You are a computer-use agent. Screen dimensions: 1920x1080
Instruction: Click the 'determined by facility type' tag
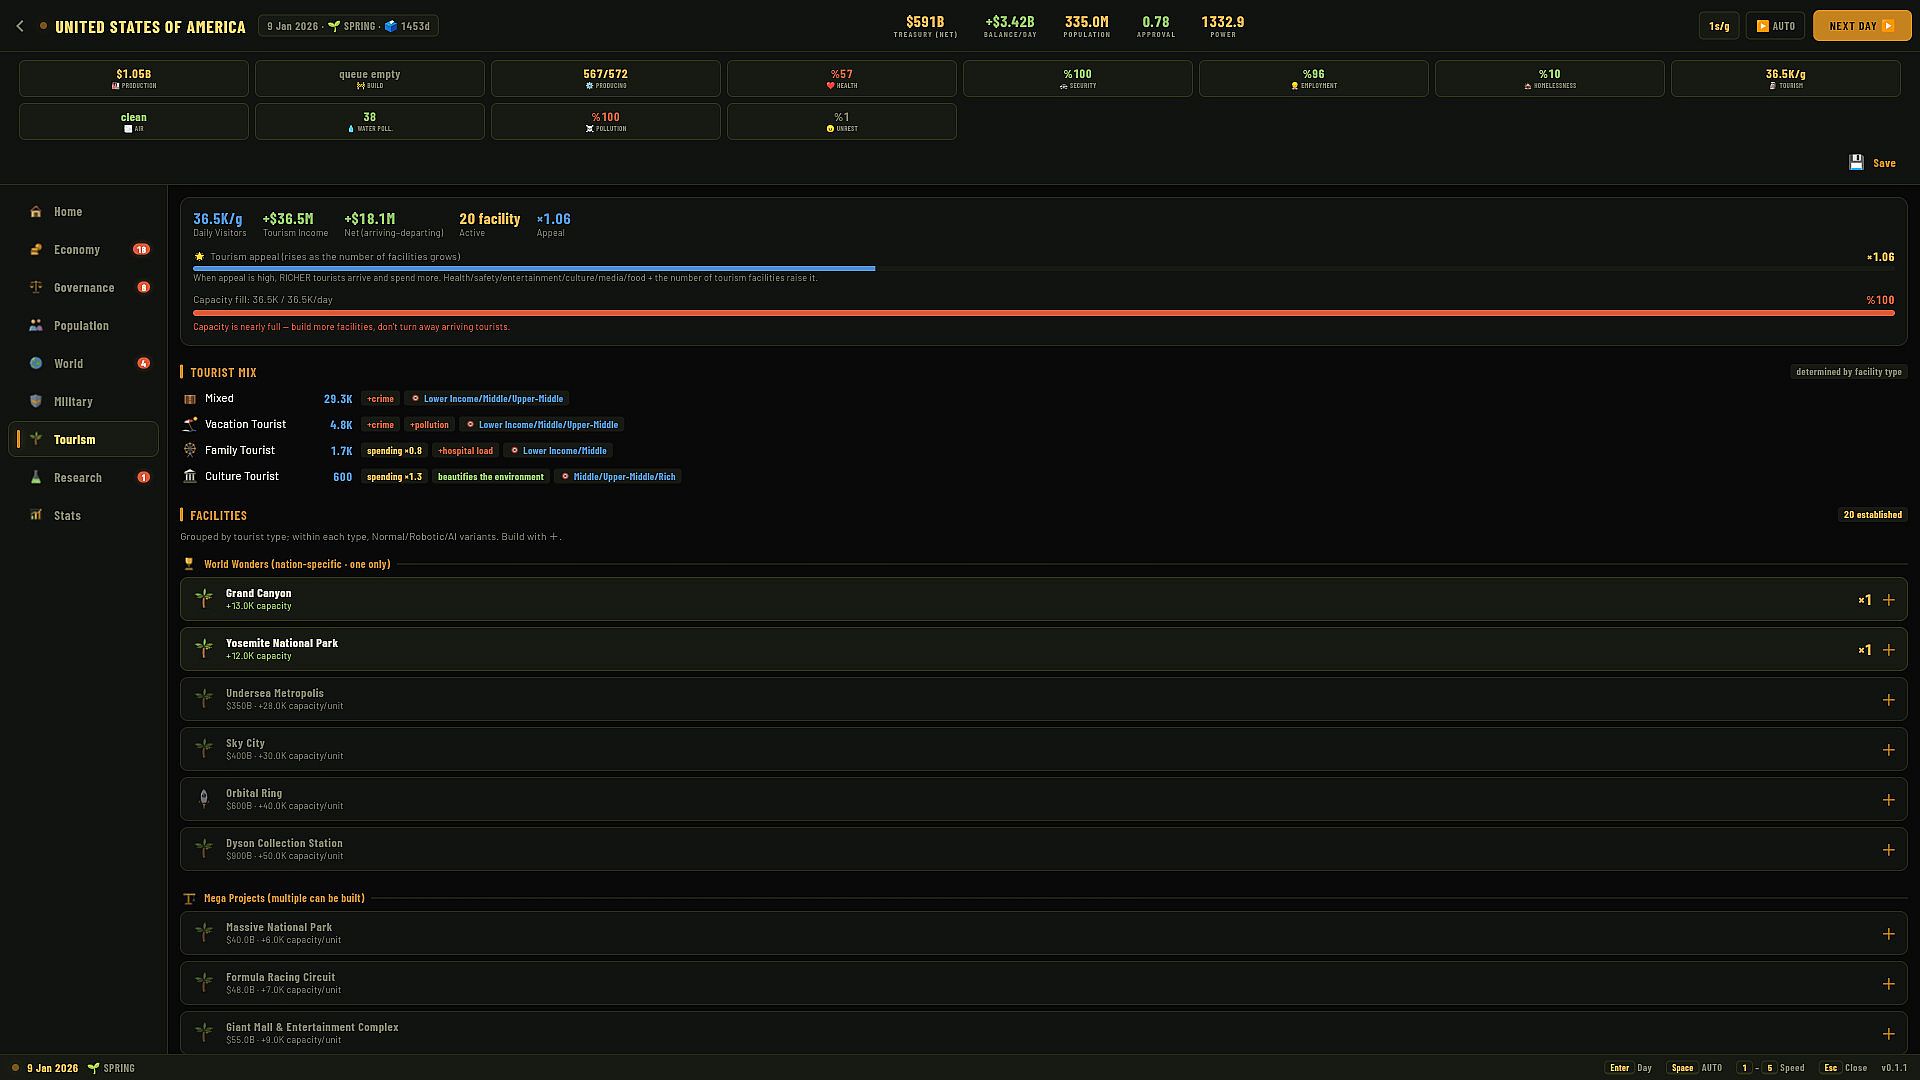1849,372
